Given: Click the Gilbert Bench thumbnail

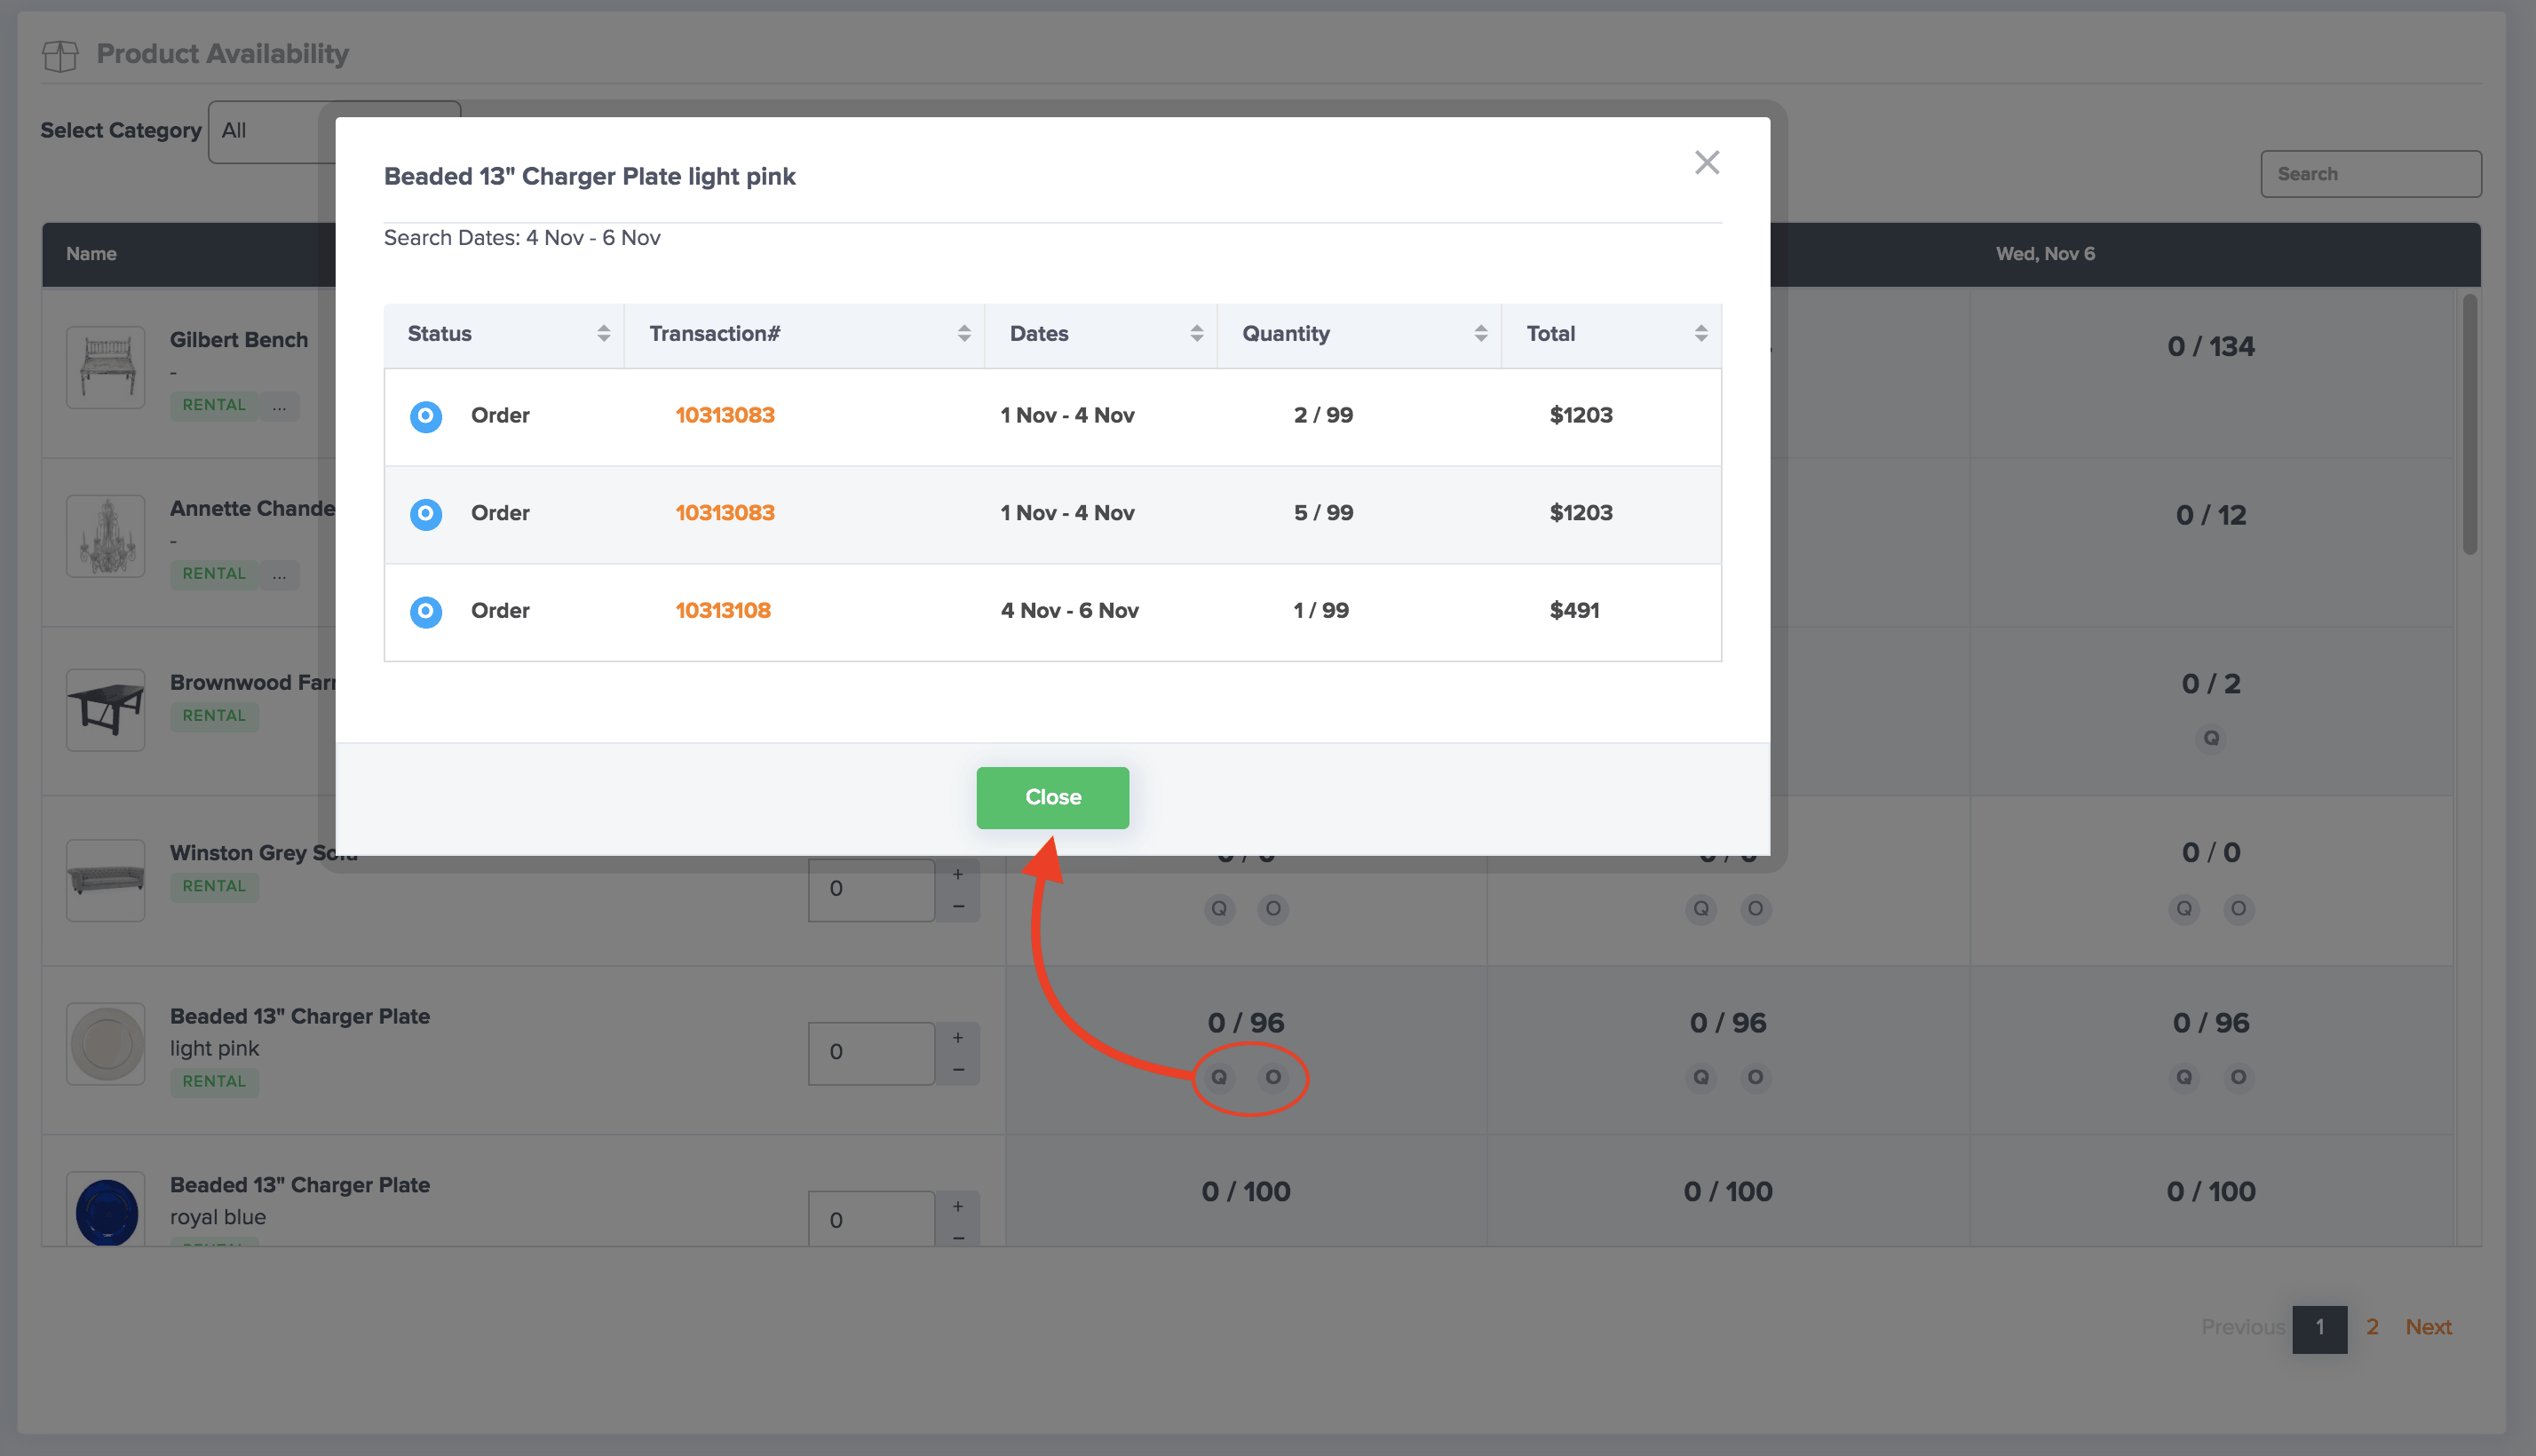Looking at the screenshot, I should (106, 367).
